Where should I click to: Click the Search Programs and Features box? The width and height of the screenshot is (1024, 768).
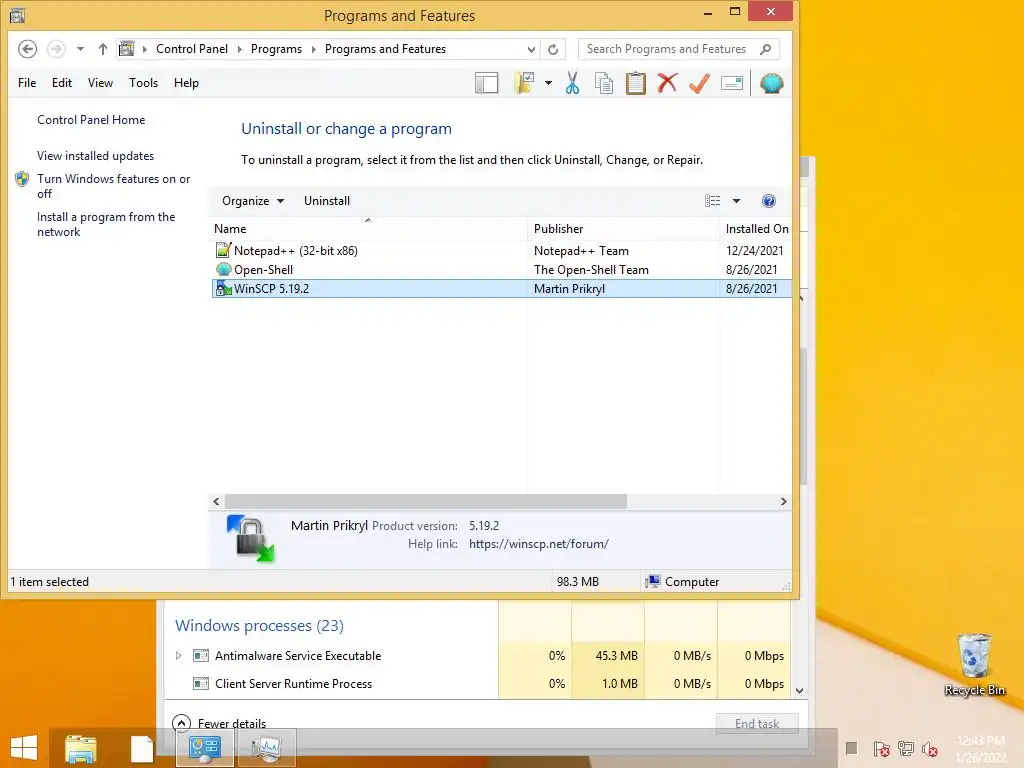(x=679, y=49)
